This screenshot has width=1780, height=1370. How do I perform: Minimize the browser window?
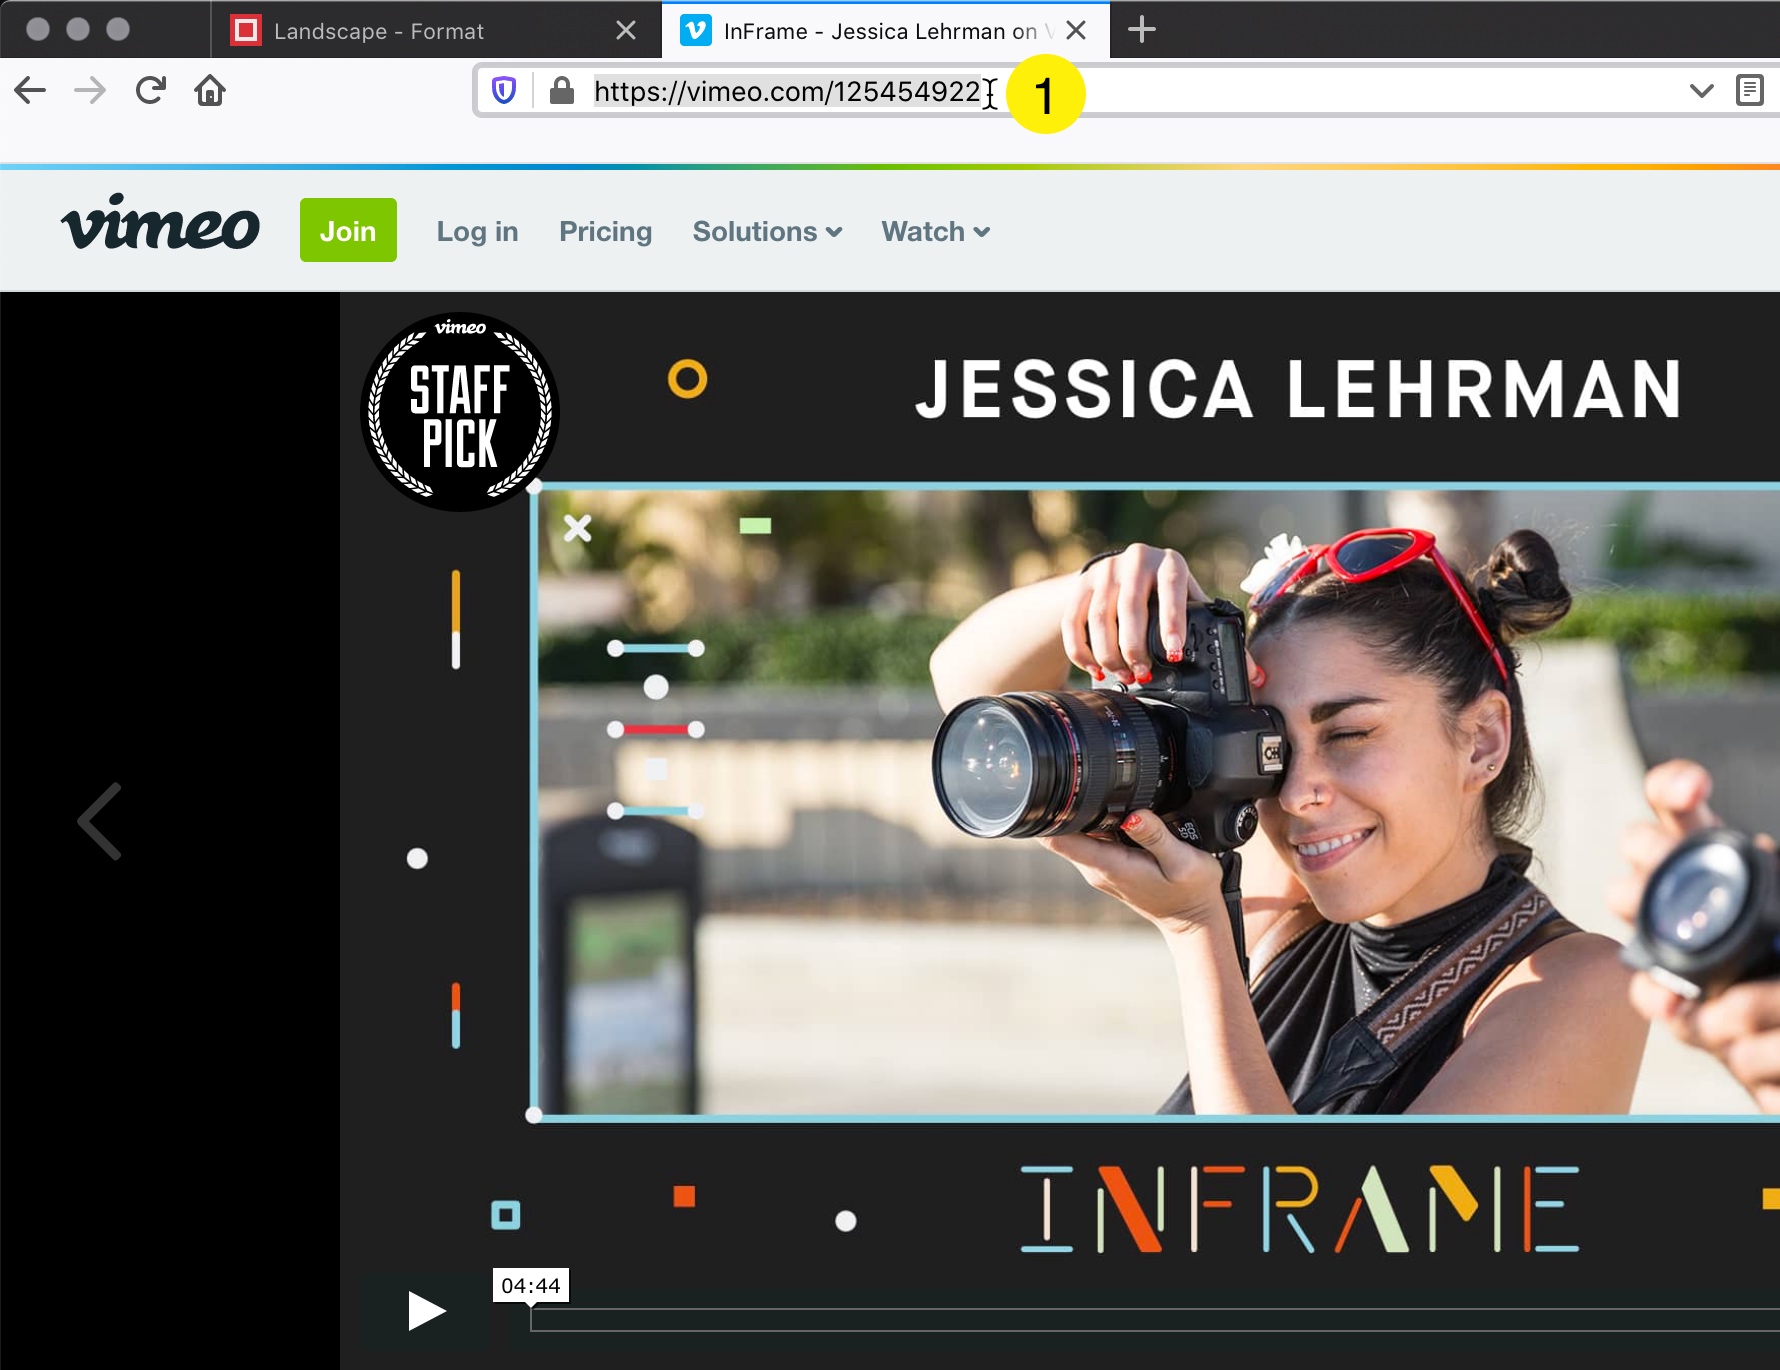(78, 29)
